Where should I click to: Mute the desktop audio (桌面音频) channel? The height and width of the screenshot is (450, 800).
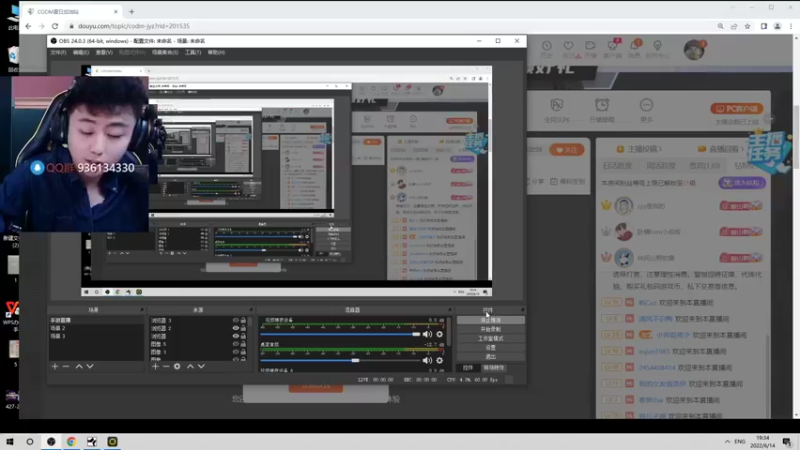[x=428, y=360]
